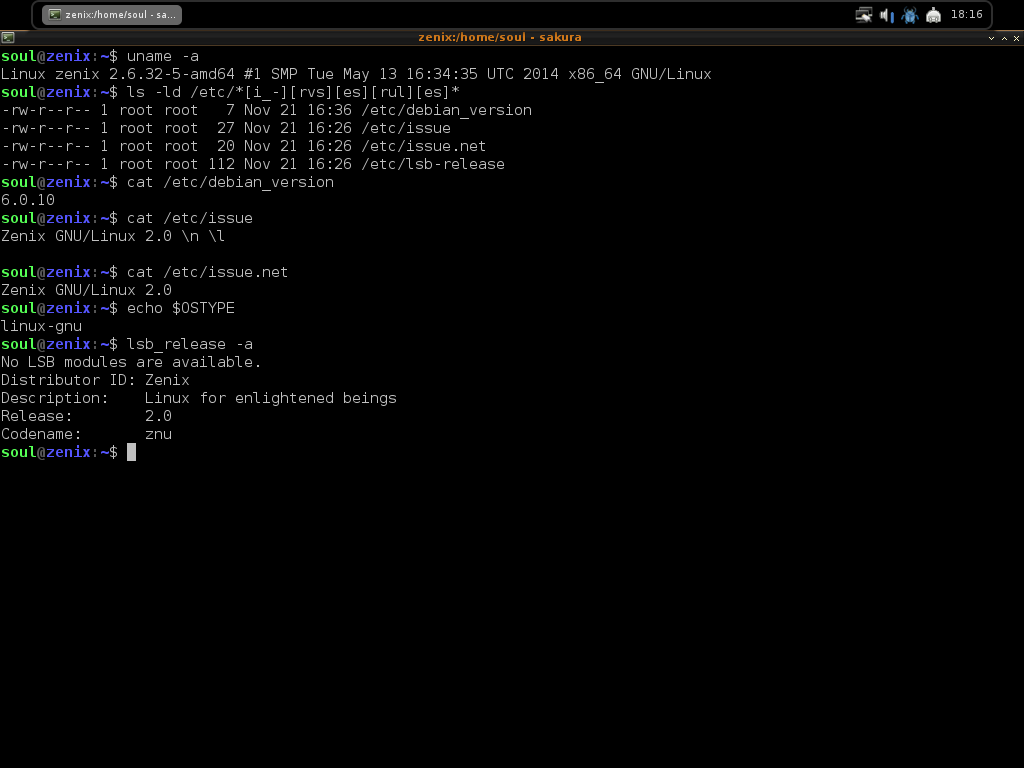This screenshot has height=768, width=1024.
Task: Click the 'uname -a' command text
Action: pos(163,56)
